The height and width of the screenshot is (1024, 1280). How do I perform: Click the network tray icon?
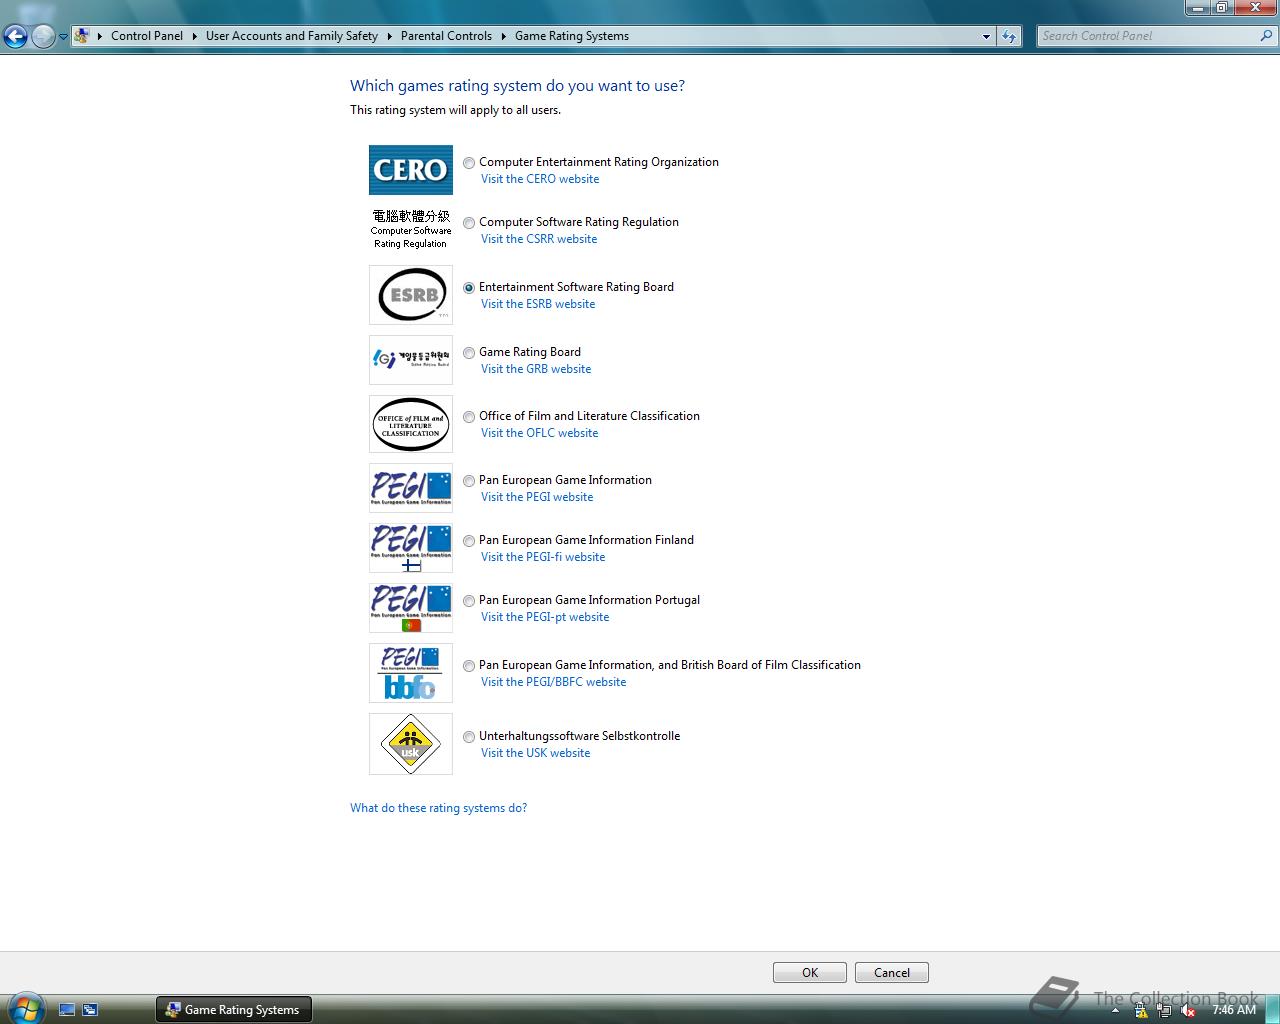[1165, 1010]
